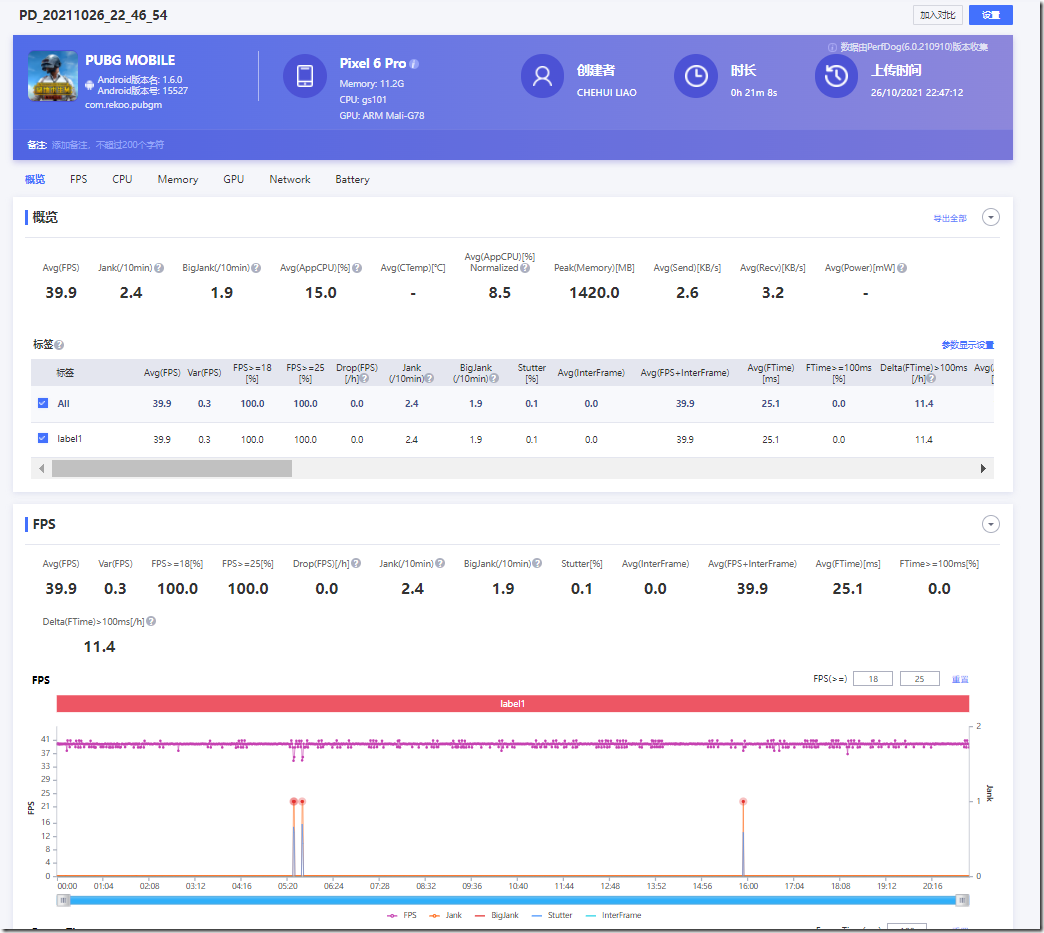Viewport: 1044px width, 933px height.
Task: Collapse the 概览 overview section
Action: coord(990,218)
